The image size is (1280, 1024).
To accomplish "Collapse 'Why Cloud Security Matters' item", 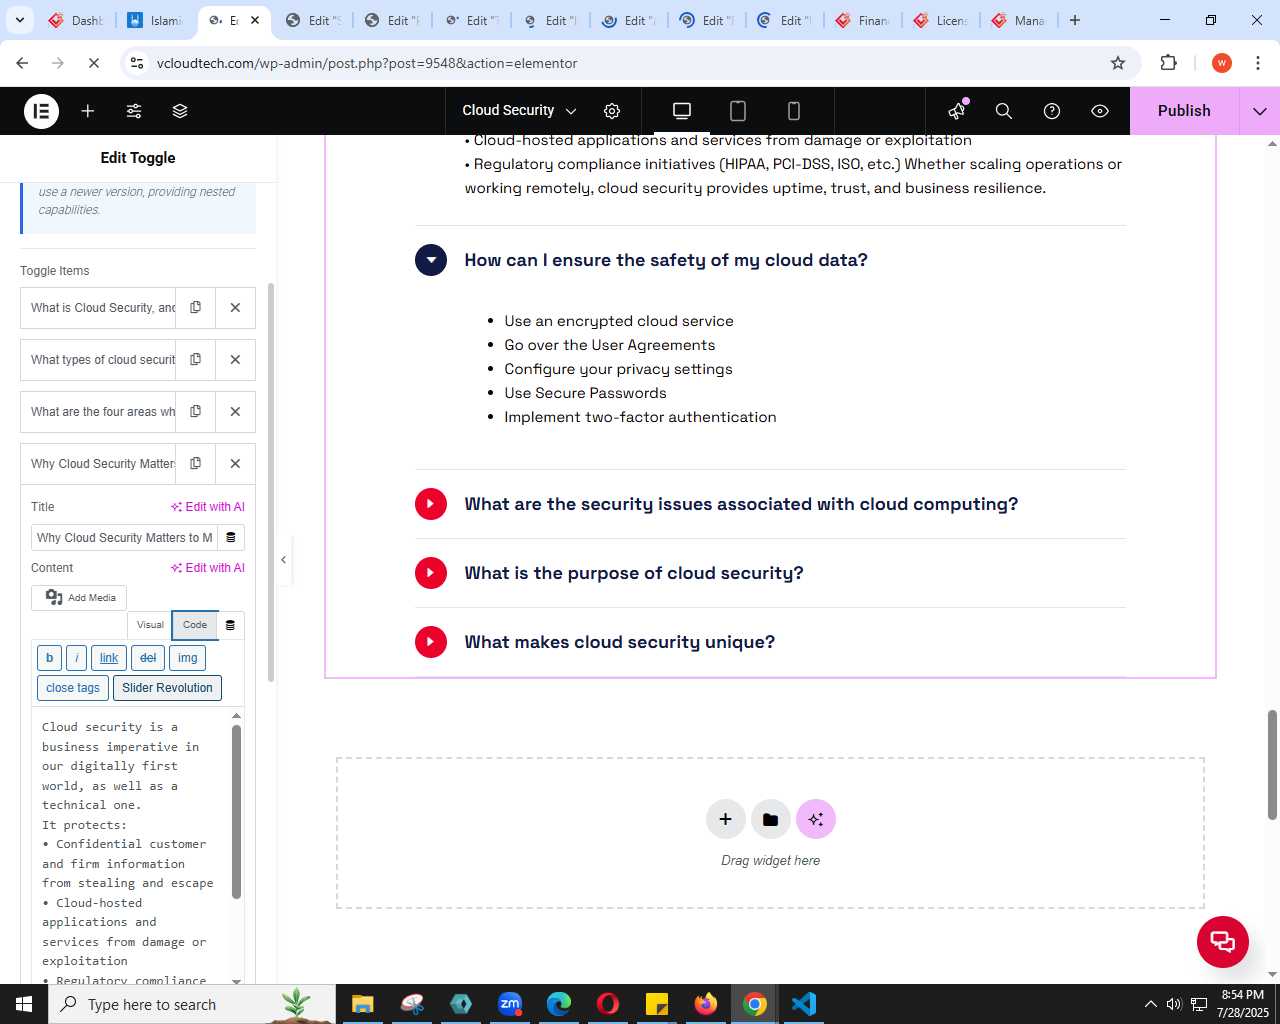I will [x=98, y=464].
